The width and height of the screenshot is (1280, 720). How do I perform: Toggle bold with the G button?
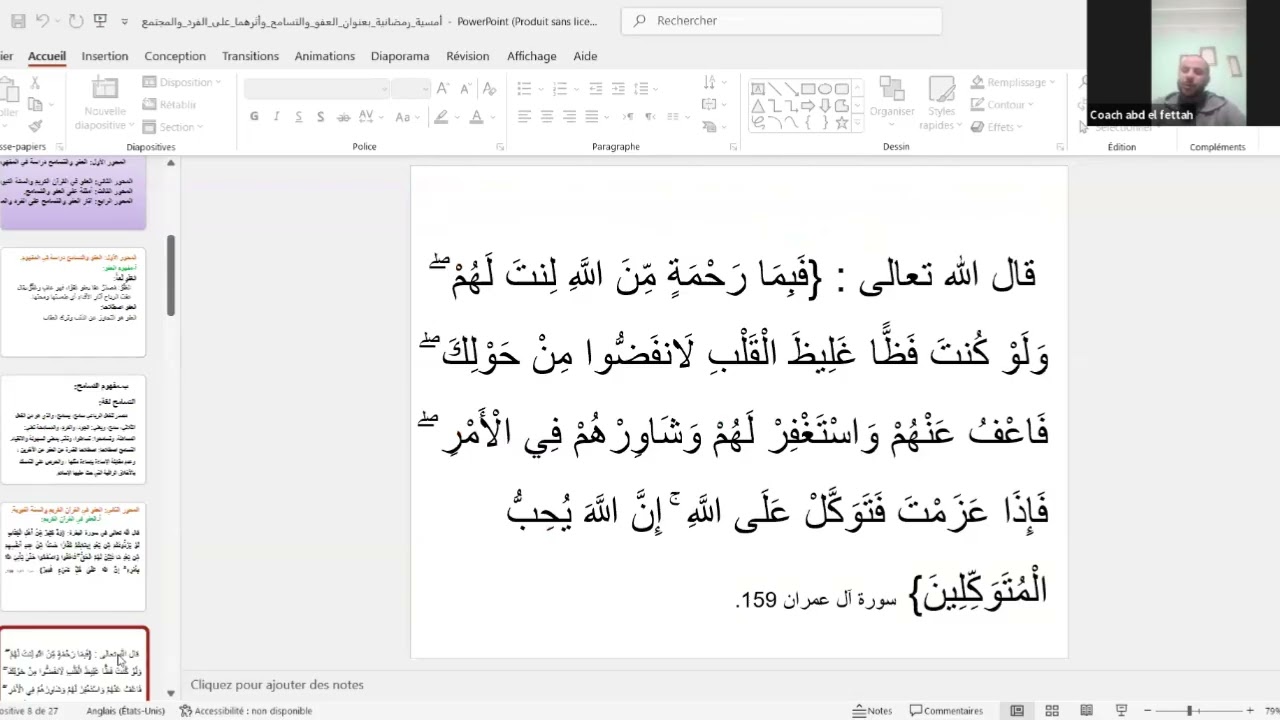(x=254, y=117)
